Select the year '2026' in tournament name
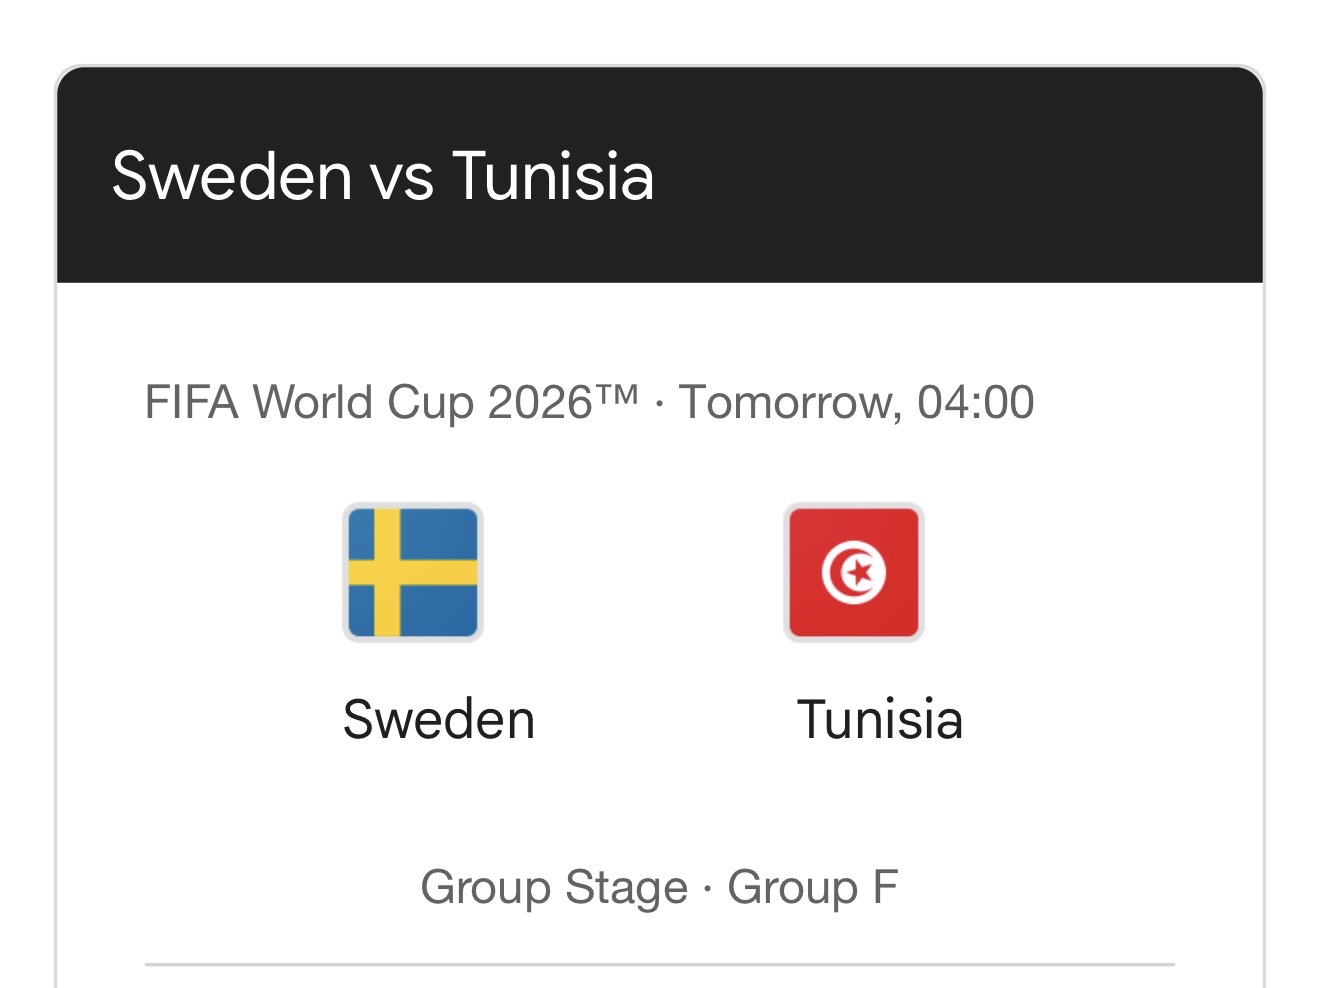Viewport: 1320px width, 988px height. (541, 402)
